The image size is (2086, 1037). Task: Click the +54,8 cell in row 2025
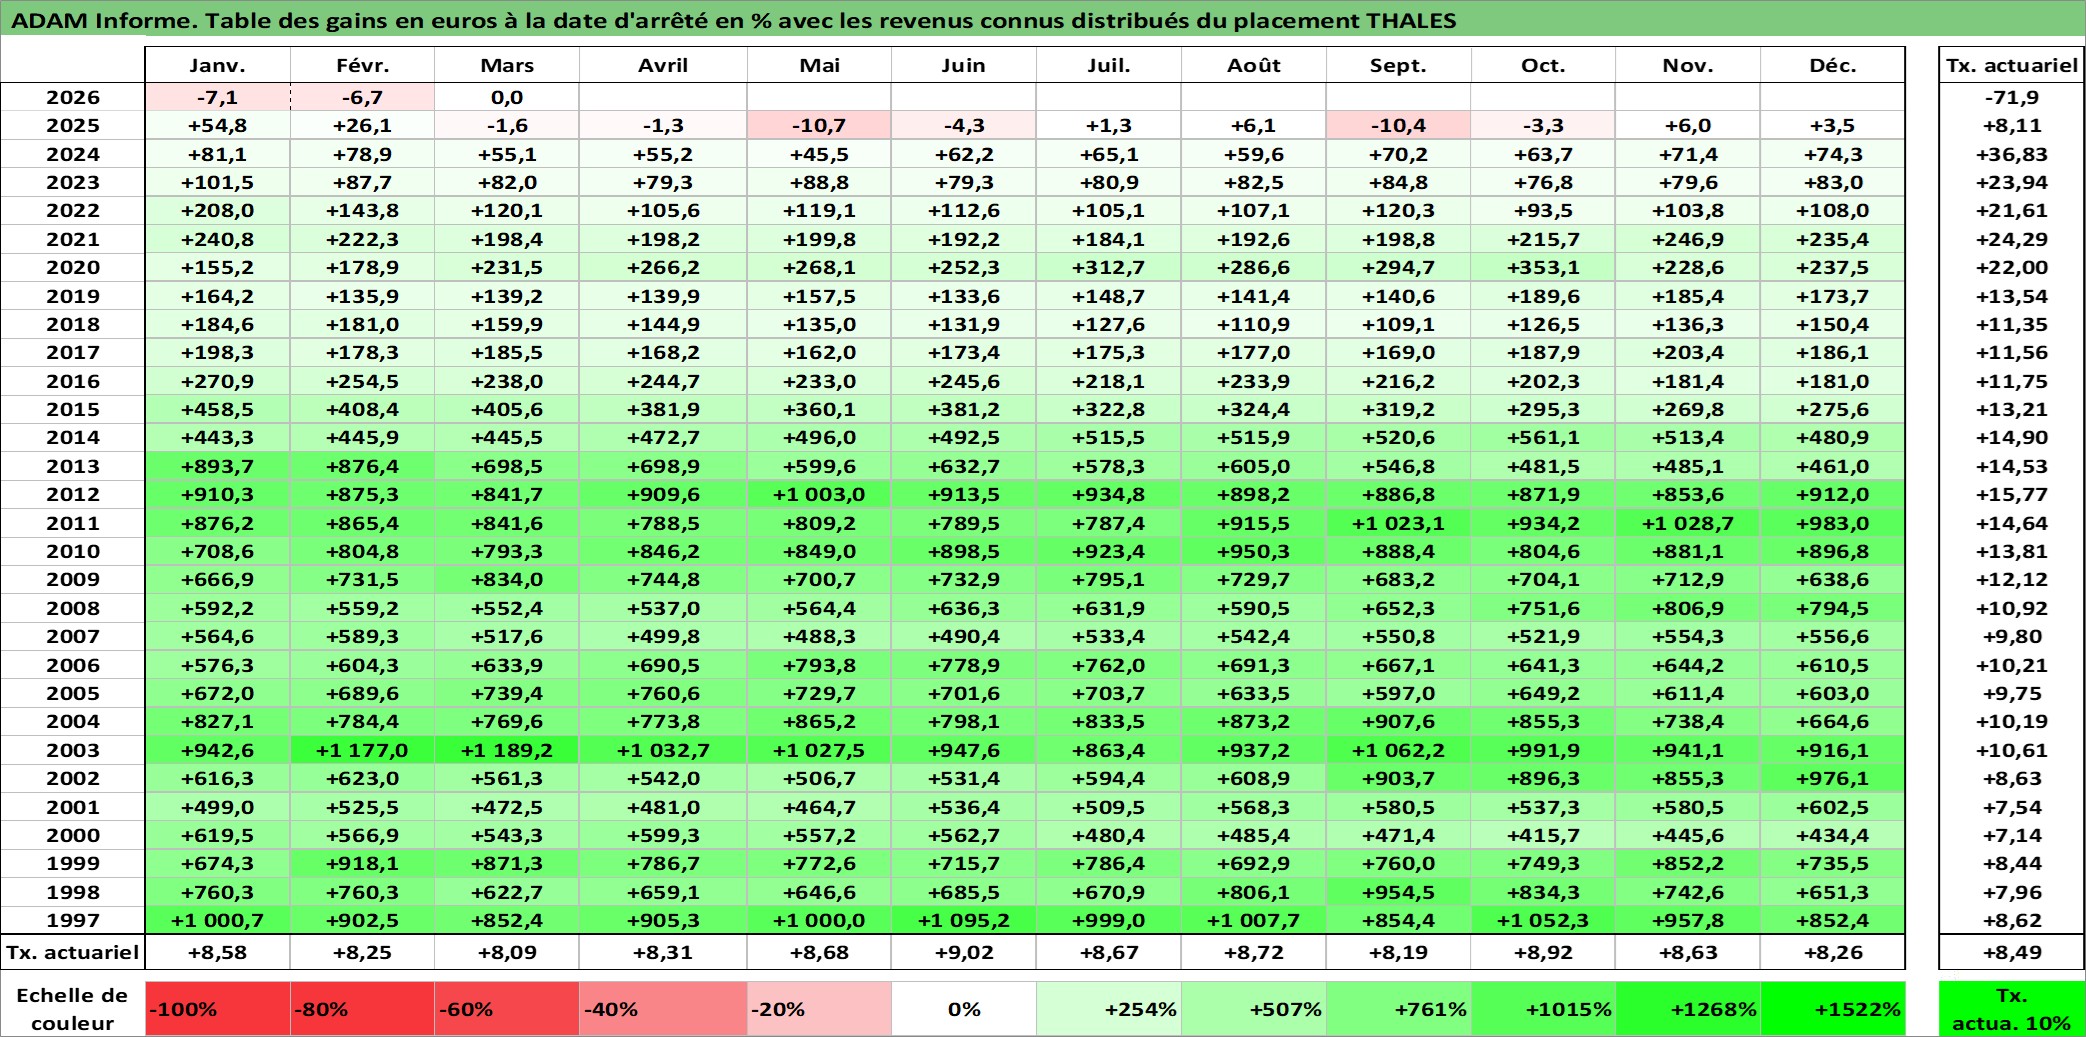pyautogui.click(x=218, y=125)
